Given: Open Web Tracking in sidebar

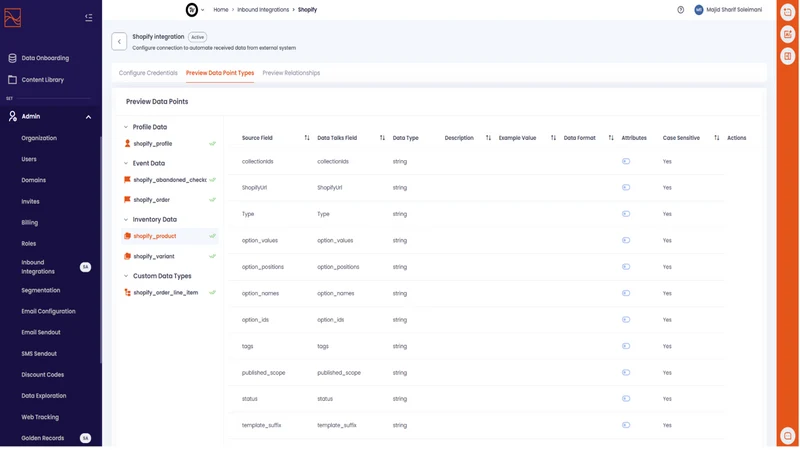Looking at the screenshot, I should click(40, 417).
